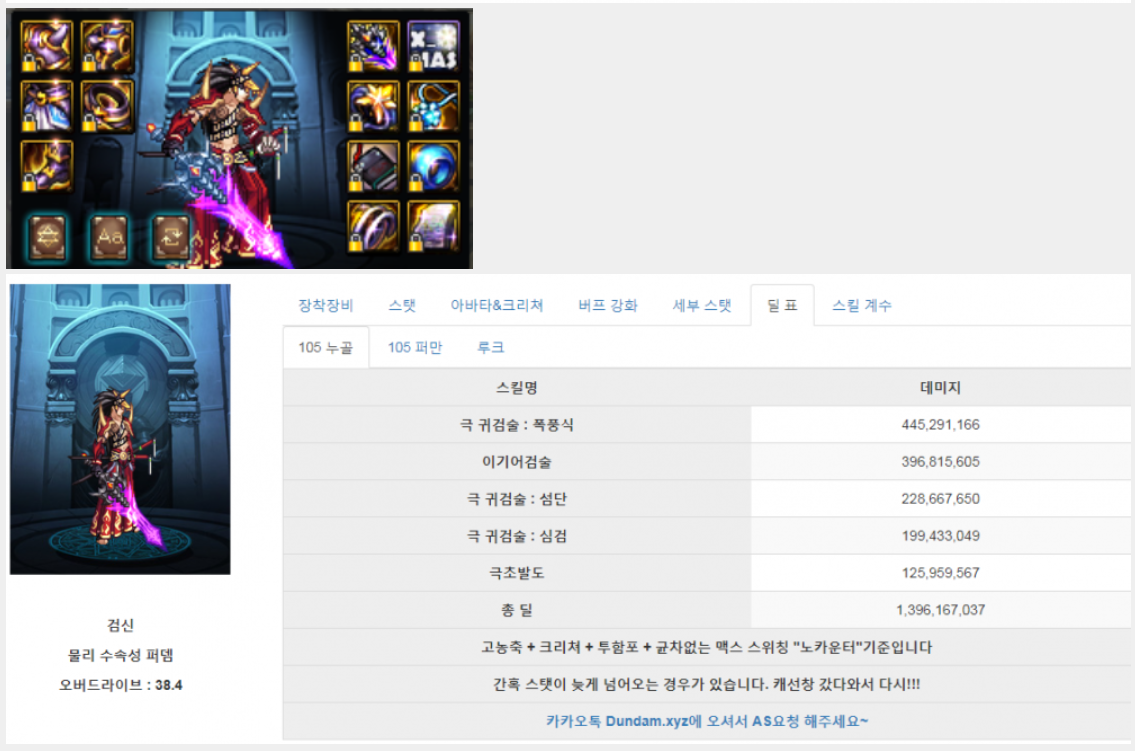Open the 아바타&크리쳐 tab
Viewport: 1135px width, 751px height.
(x=497, y=305)
